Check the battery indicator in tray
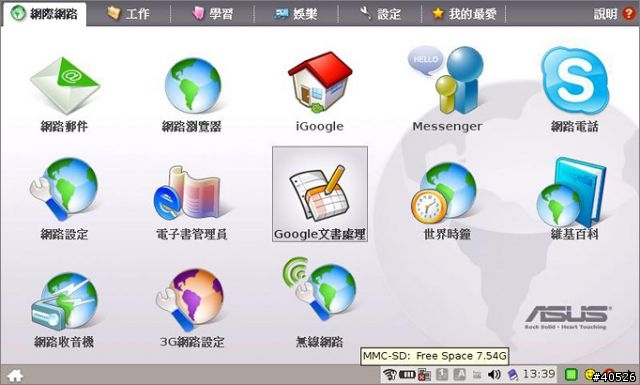The height and width of the screenshot is (385, 640). pos(407,374)
